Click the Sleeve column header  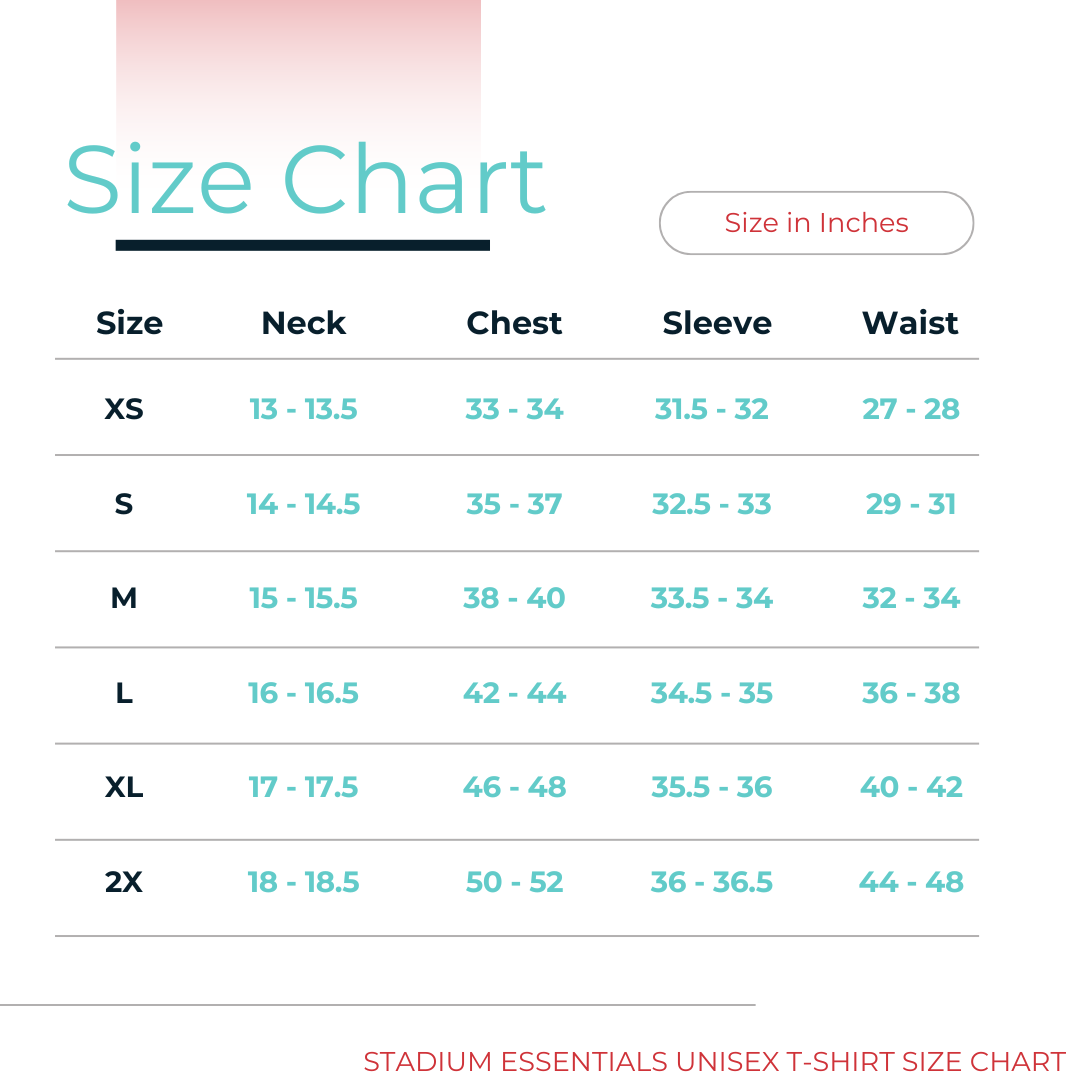(717, 323)
